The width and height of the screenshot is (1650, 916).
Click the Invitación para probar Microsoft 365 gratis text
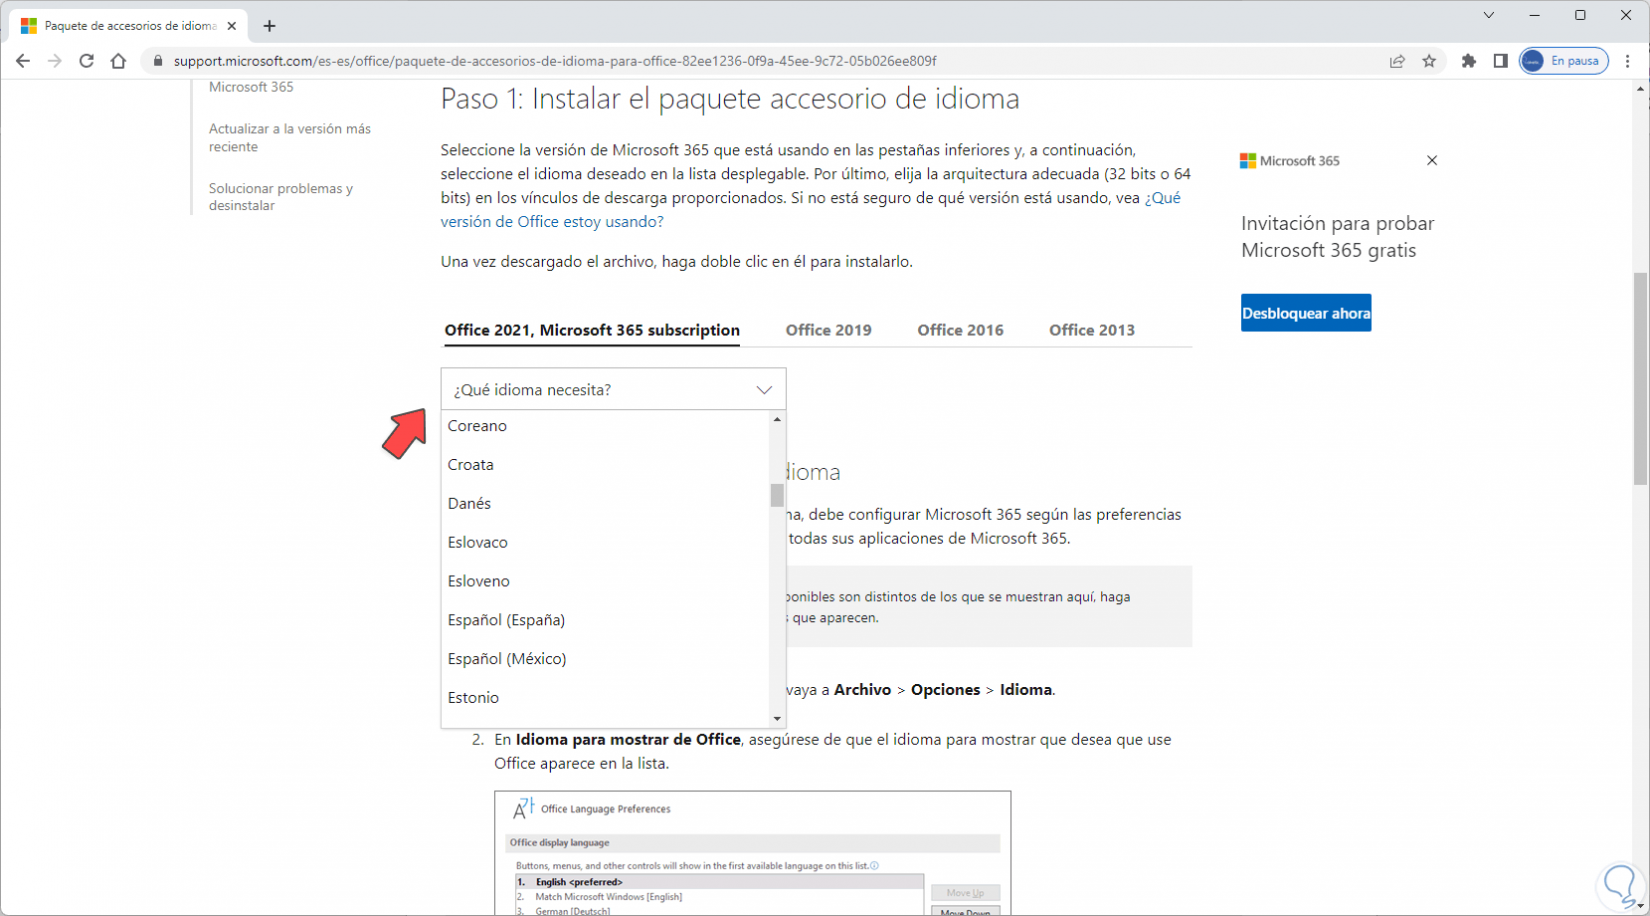(x=1338, y=237)
